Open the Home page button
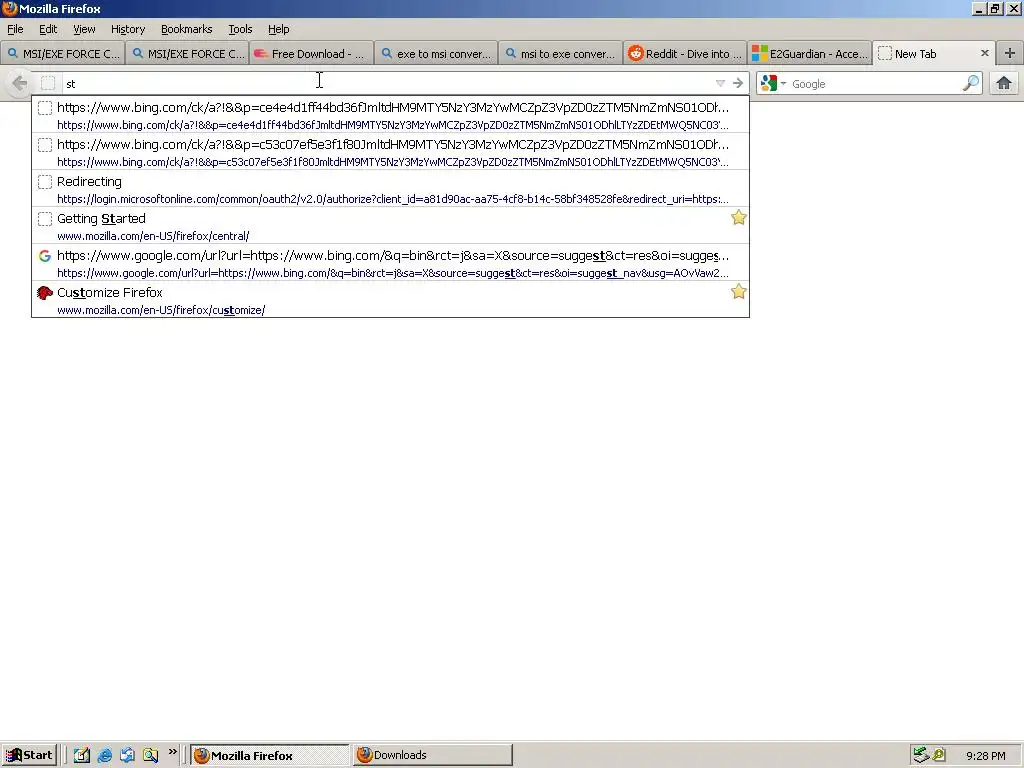Image resolution: width=1024 pixels, height=768 pixels. coord(1004,83)
